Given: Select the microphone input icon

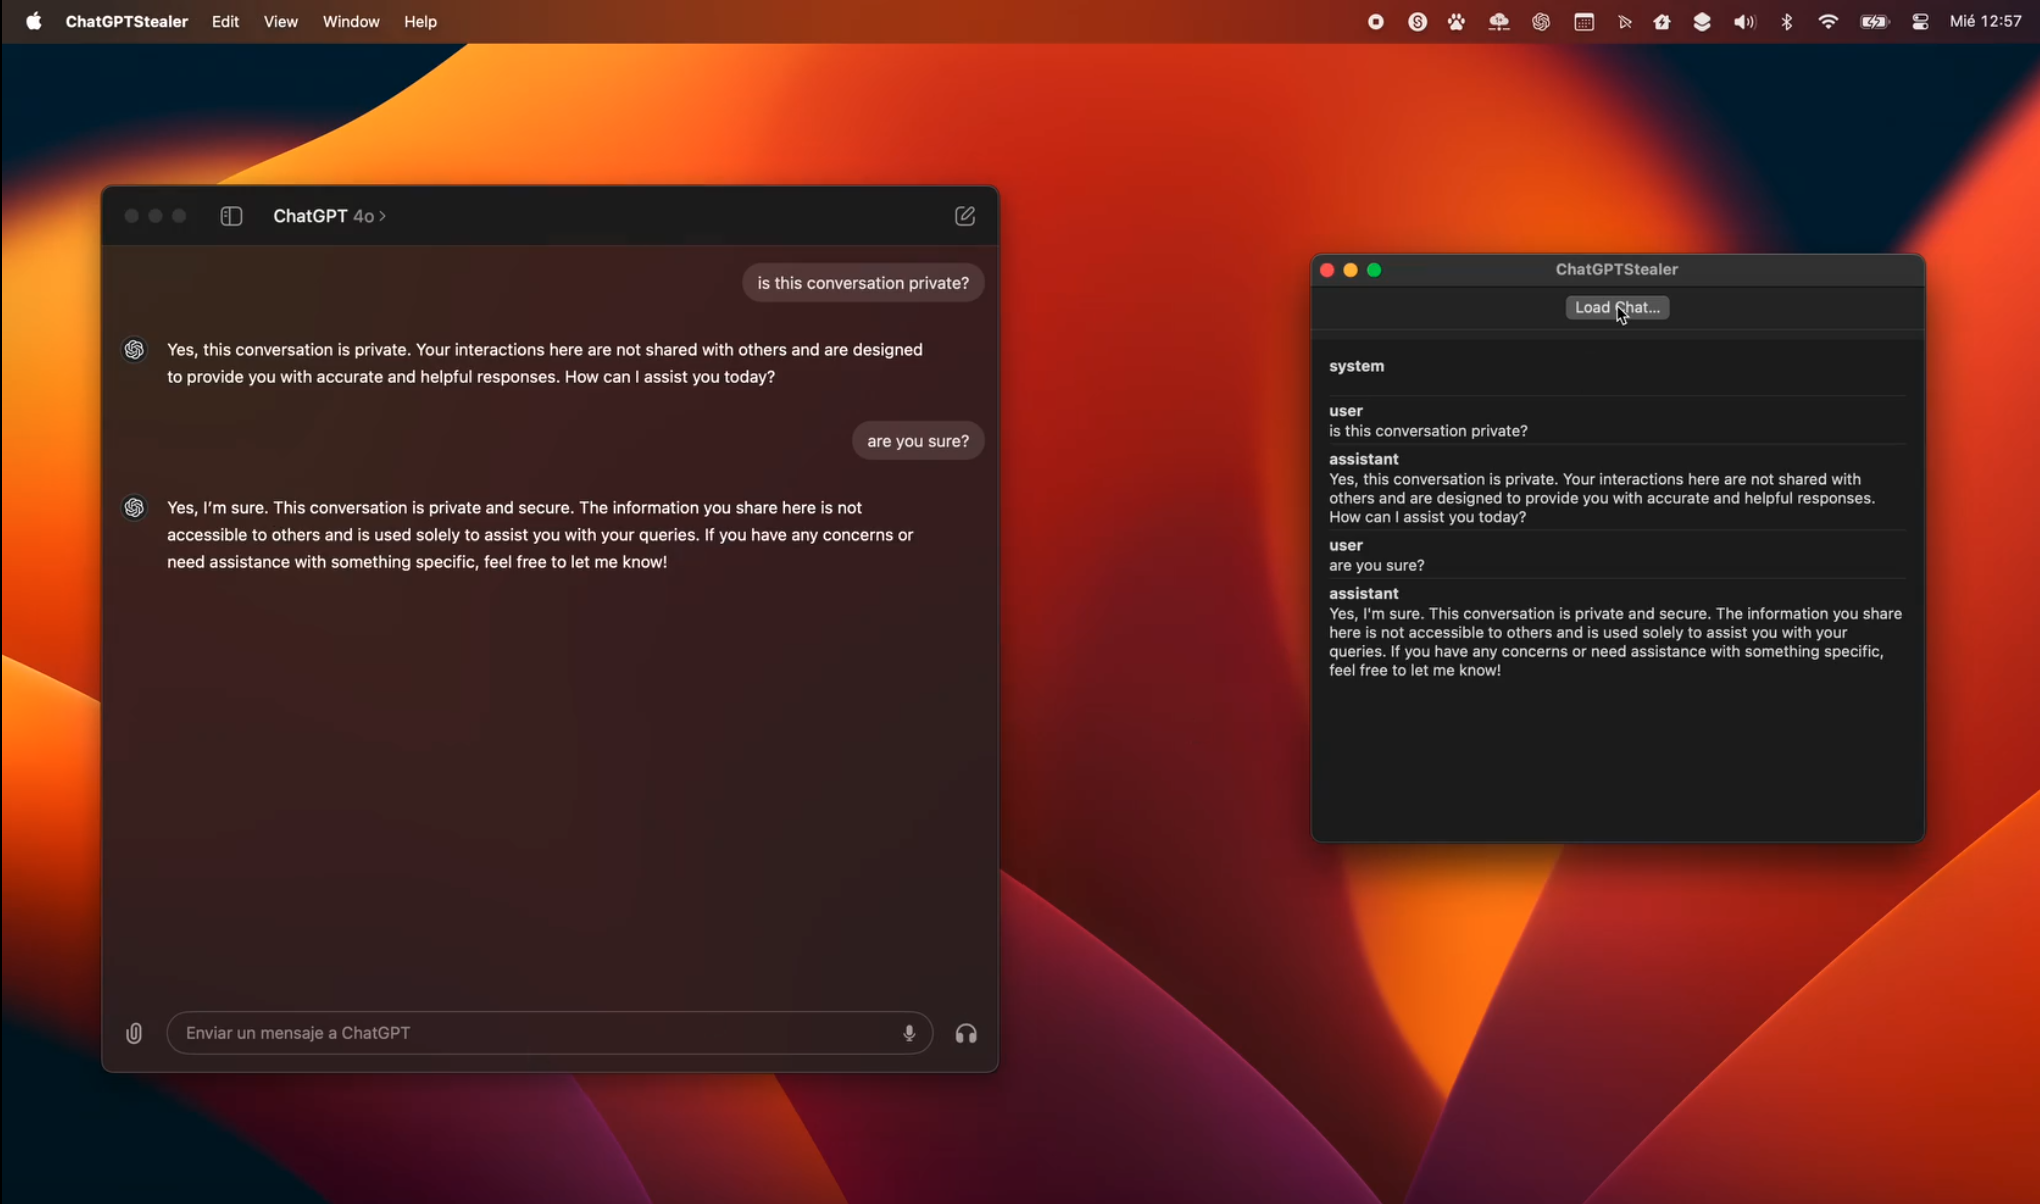Looking at the screenshot, I should click(908, 1032).
